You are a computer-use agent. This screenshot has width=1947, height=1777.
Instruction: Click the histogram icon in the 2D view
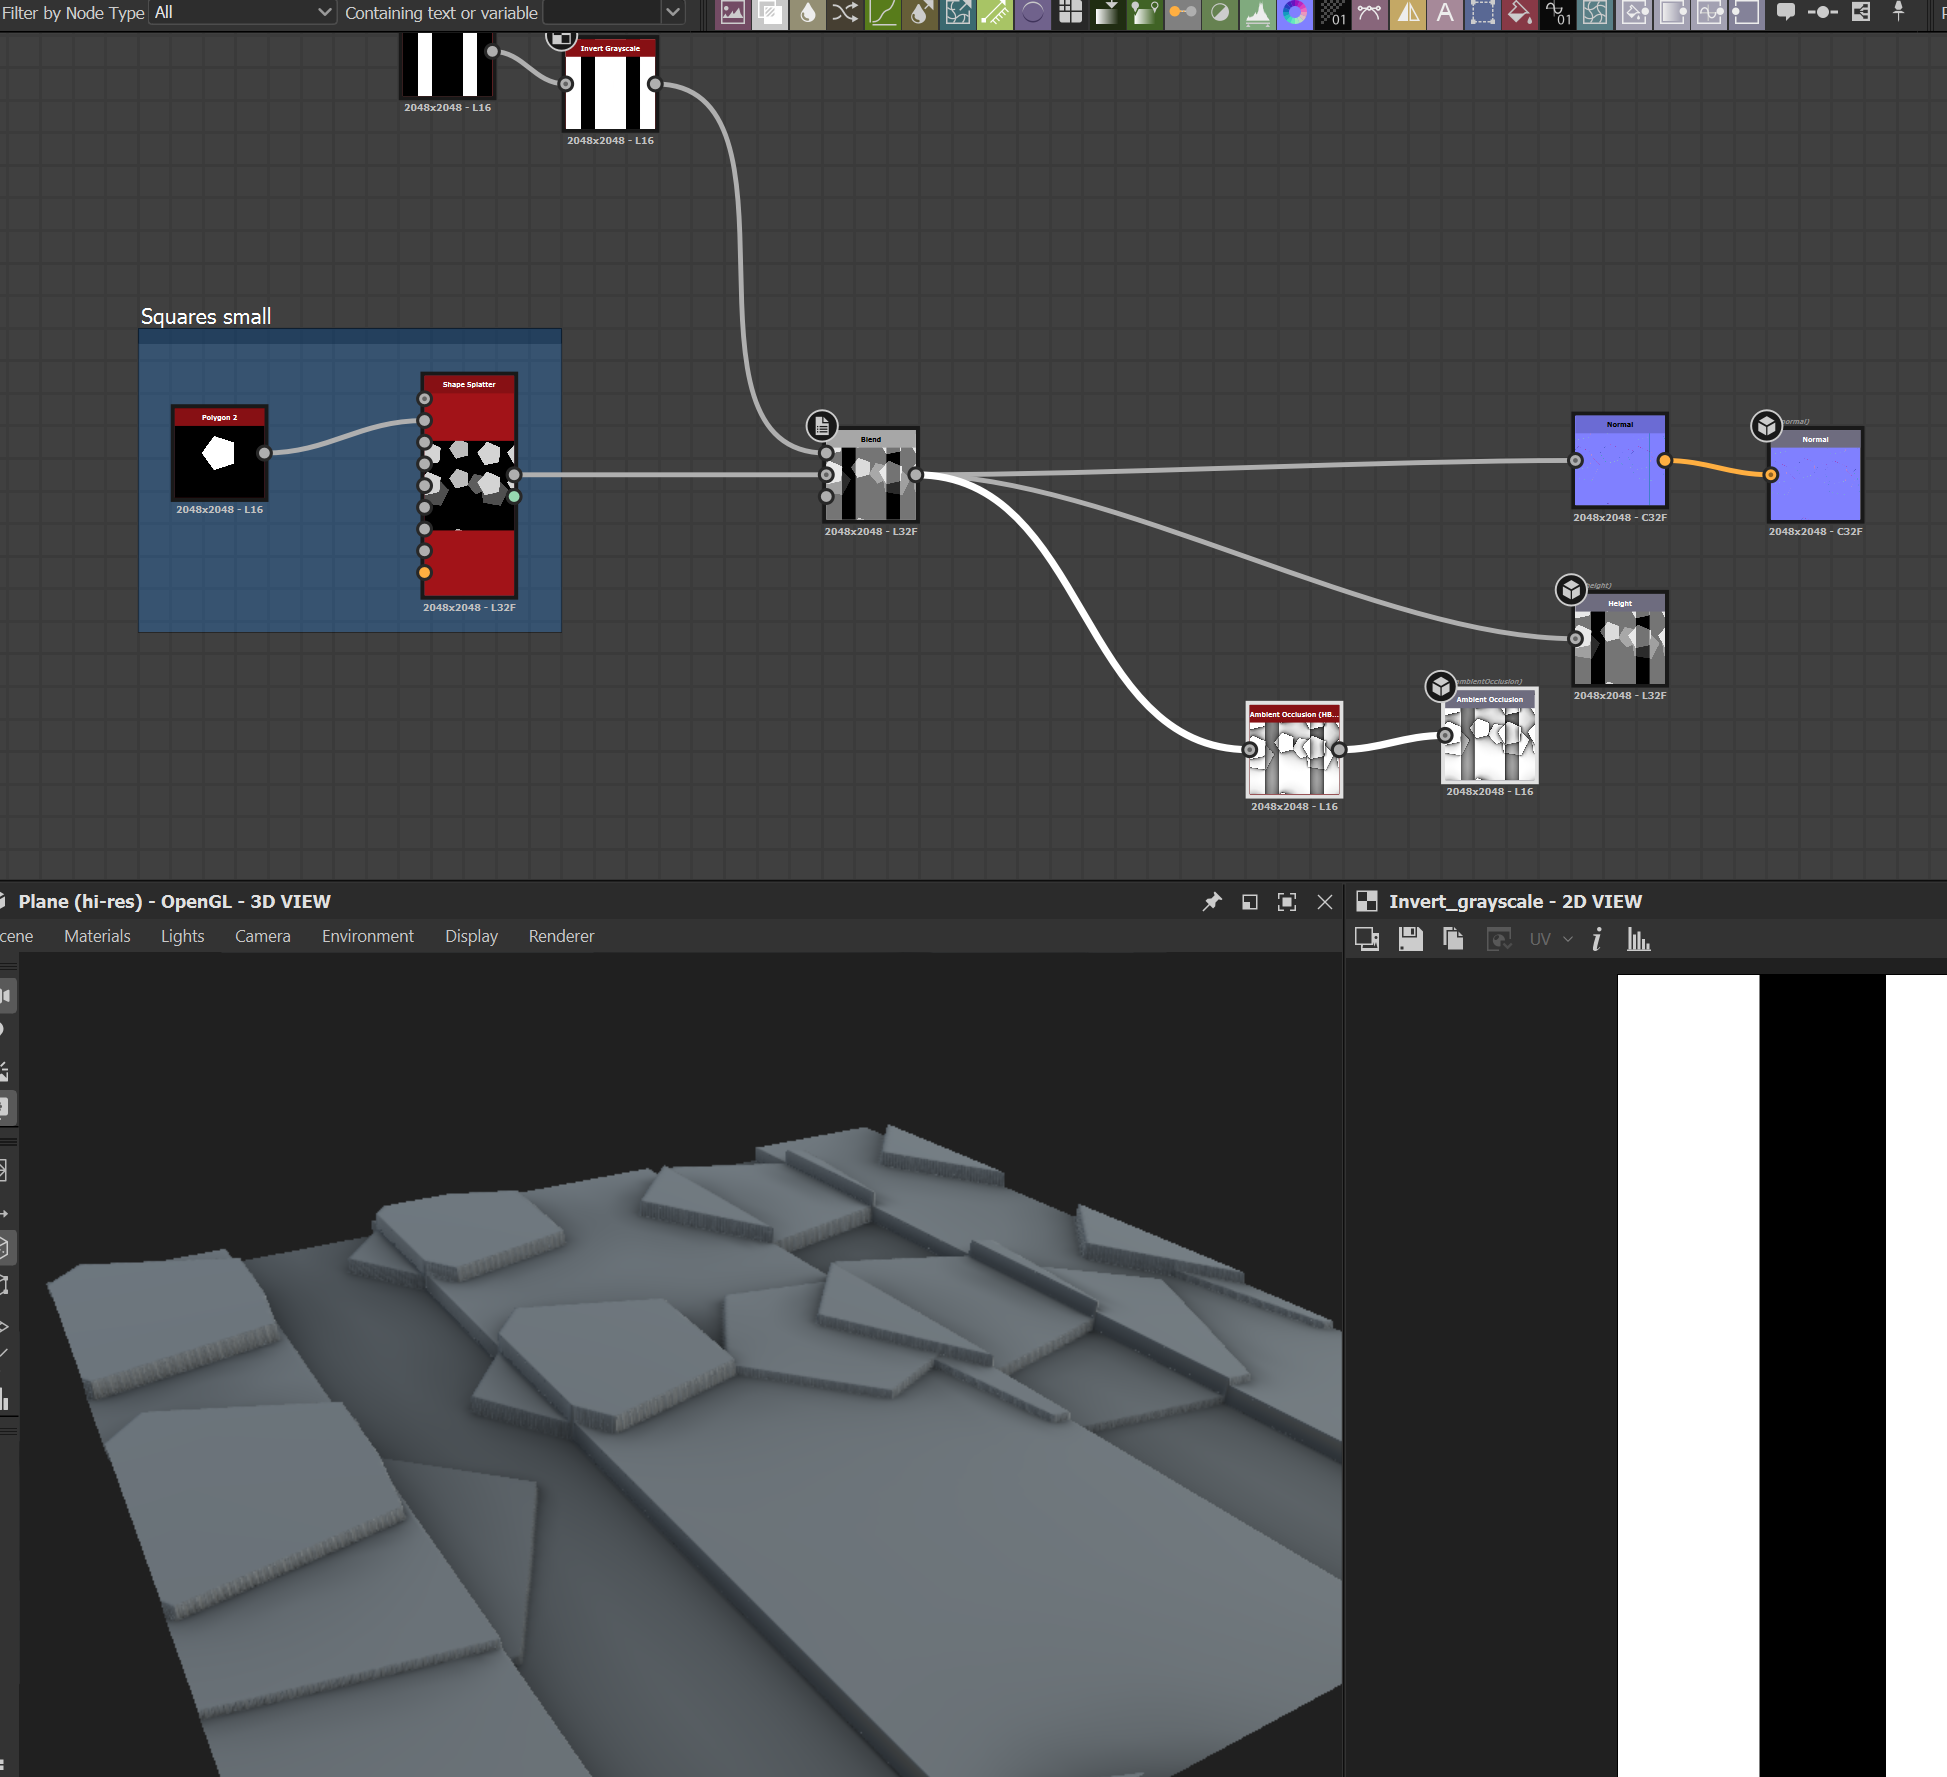tap(1640, 940)
